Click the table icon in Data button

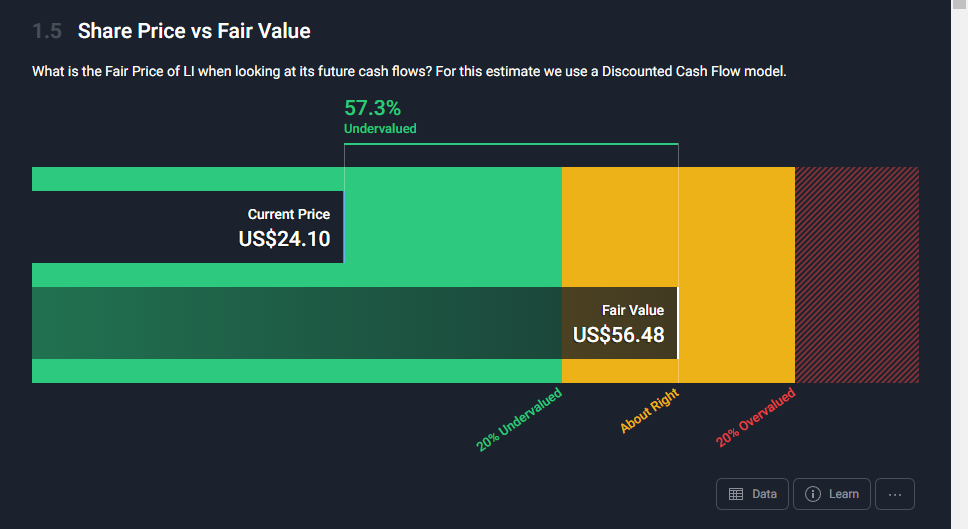coord(736,494)
